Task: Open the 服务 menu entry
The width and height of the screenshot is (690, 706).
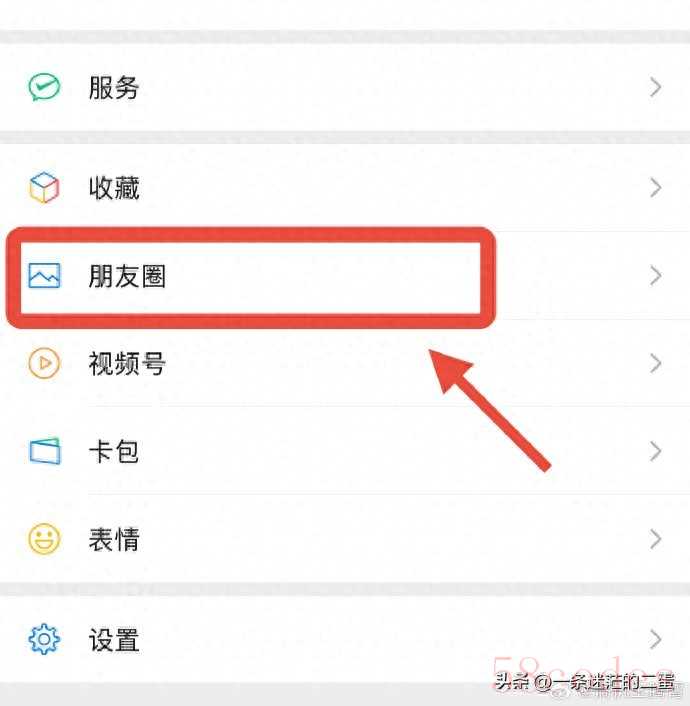Action: [345, 87]
